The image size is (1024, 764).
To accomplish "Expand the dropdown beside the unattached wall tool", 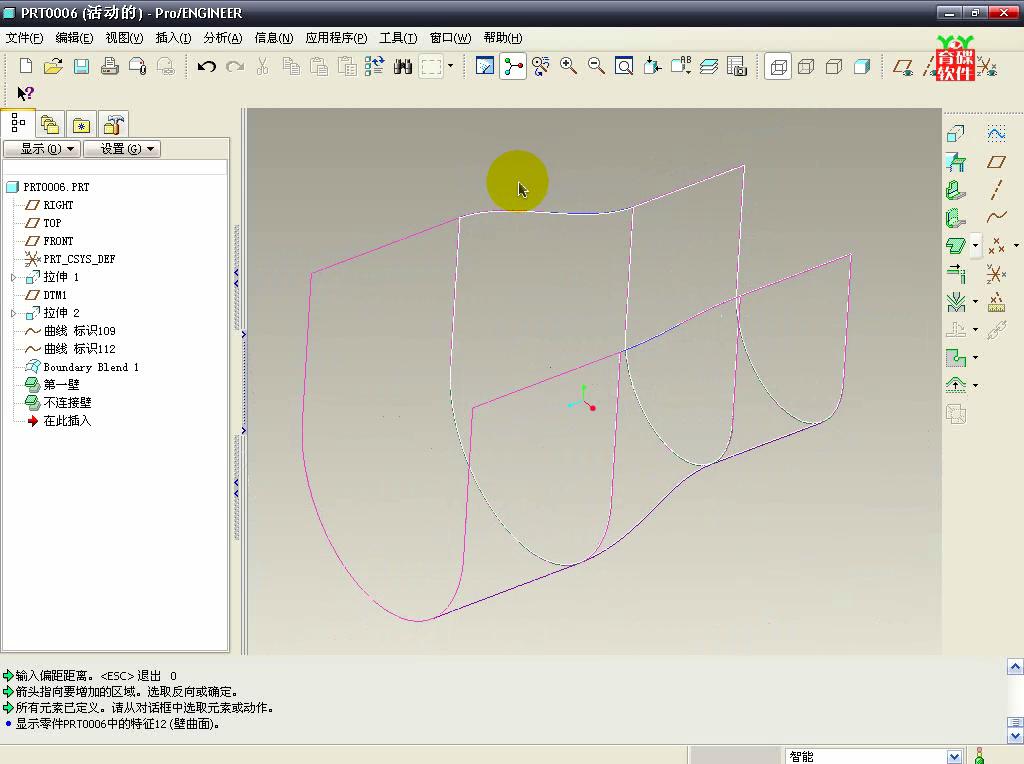I will [976, 246].
